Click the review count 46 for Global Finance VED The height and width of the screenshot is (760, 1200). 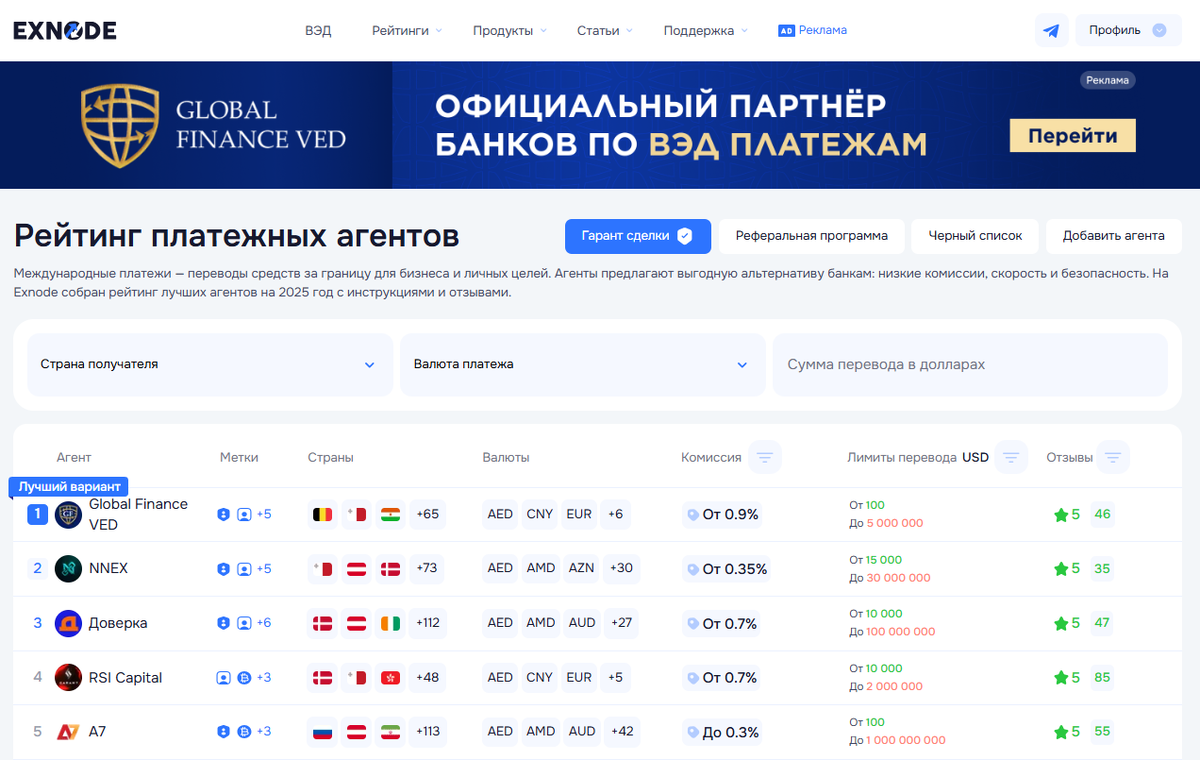tap(1102, 515)
